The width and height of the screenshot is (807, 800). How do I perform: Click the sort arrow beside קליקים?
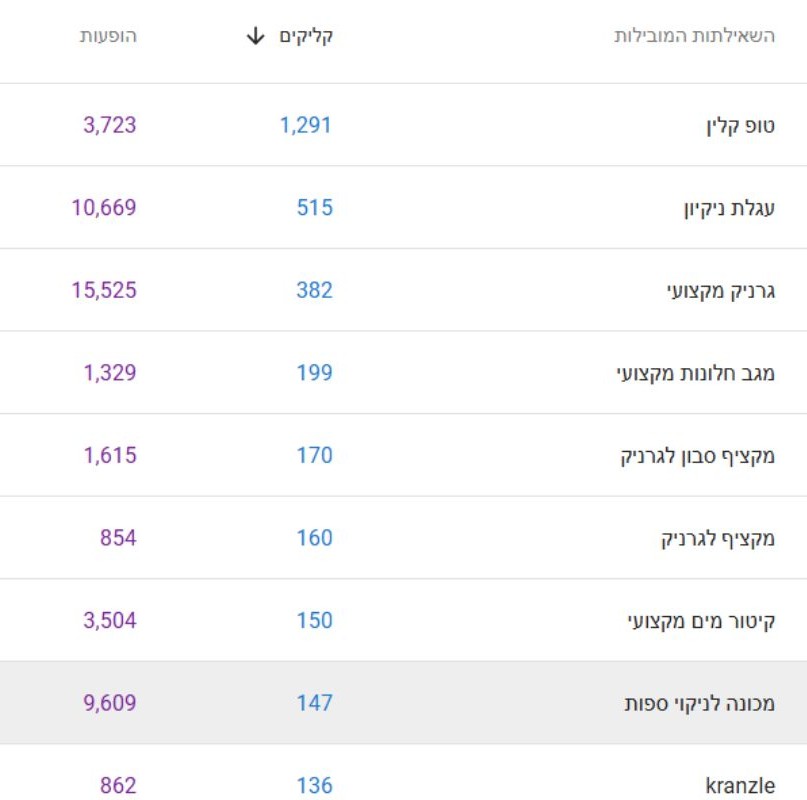coord(256,37)
